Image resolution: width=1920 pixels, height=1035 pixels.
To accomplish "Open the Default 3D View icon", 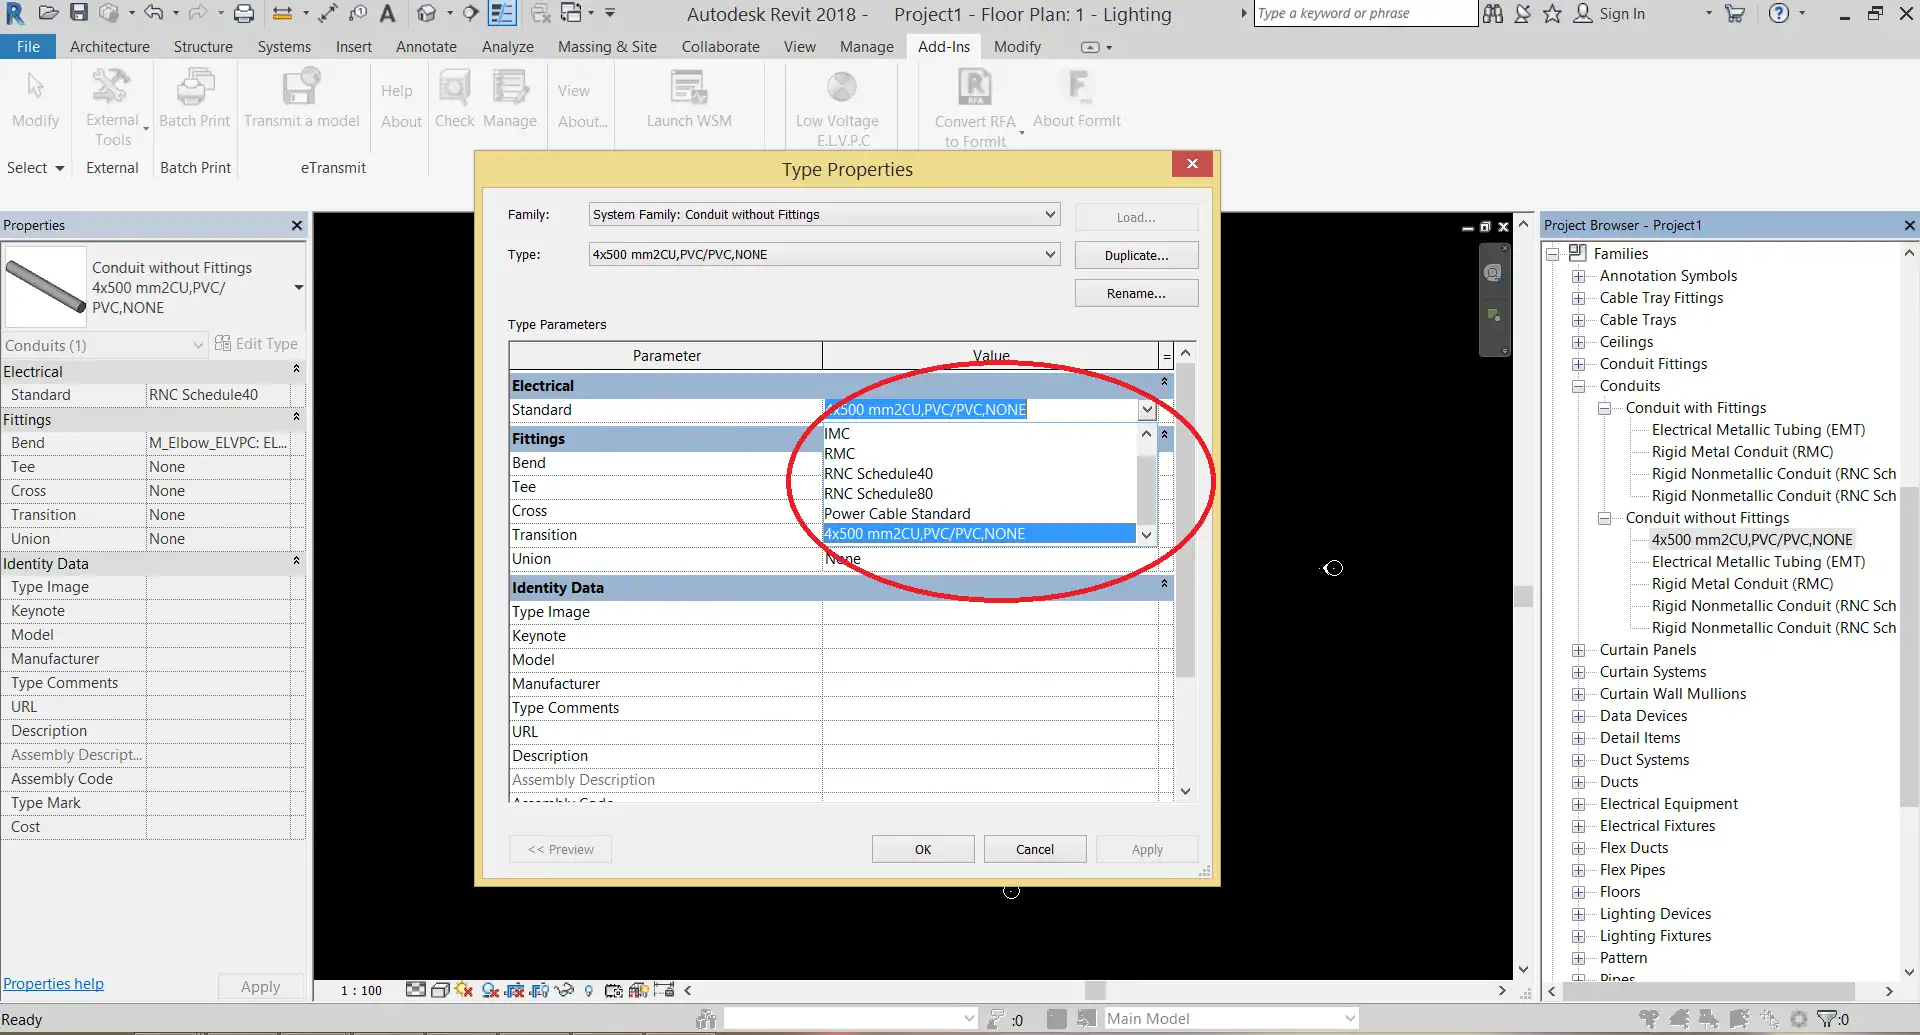I will coord(427,14).
